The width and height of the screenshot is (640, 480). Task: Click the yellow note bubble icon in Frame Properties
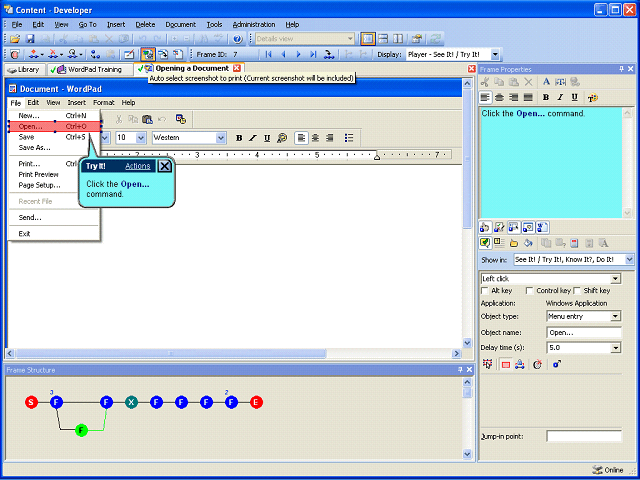click(x=484, y=243)
